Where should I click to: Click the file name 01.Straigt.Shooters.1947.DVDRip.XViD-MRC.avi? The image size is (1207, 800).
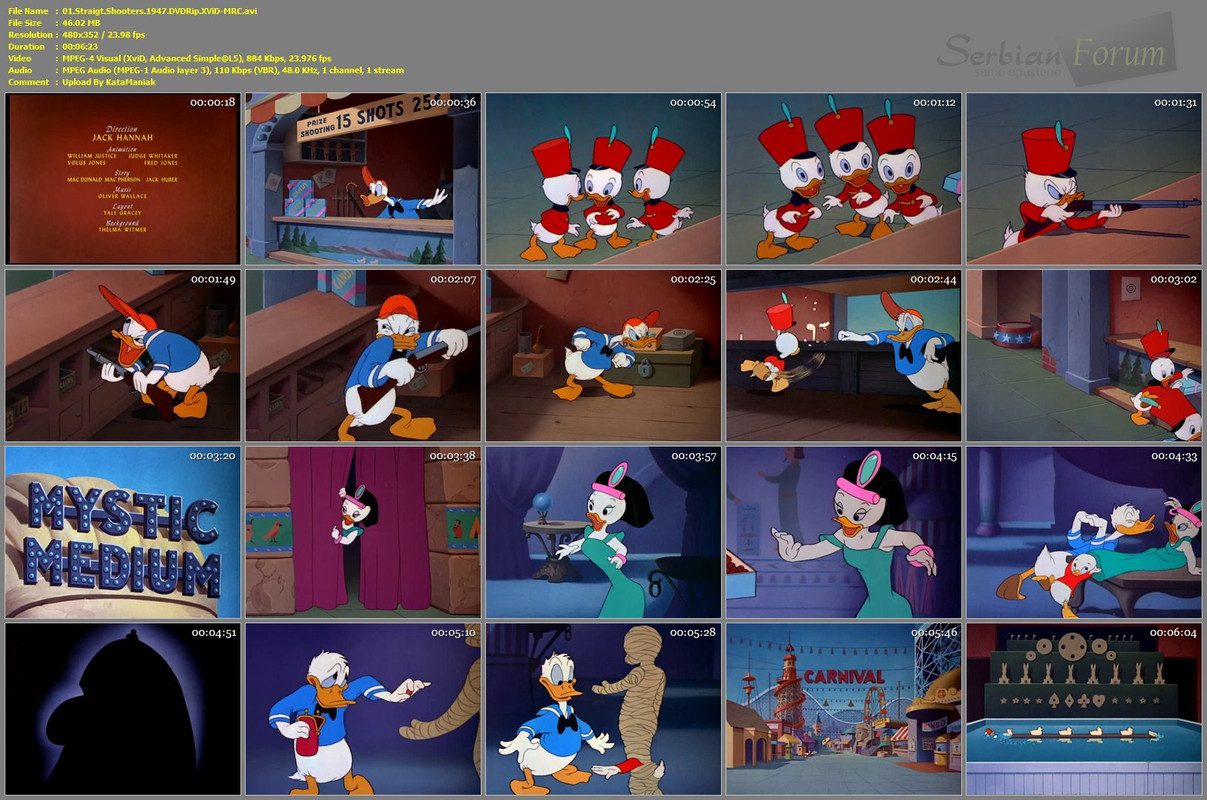[x=159, y=10]
